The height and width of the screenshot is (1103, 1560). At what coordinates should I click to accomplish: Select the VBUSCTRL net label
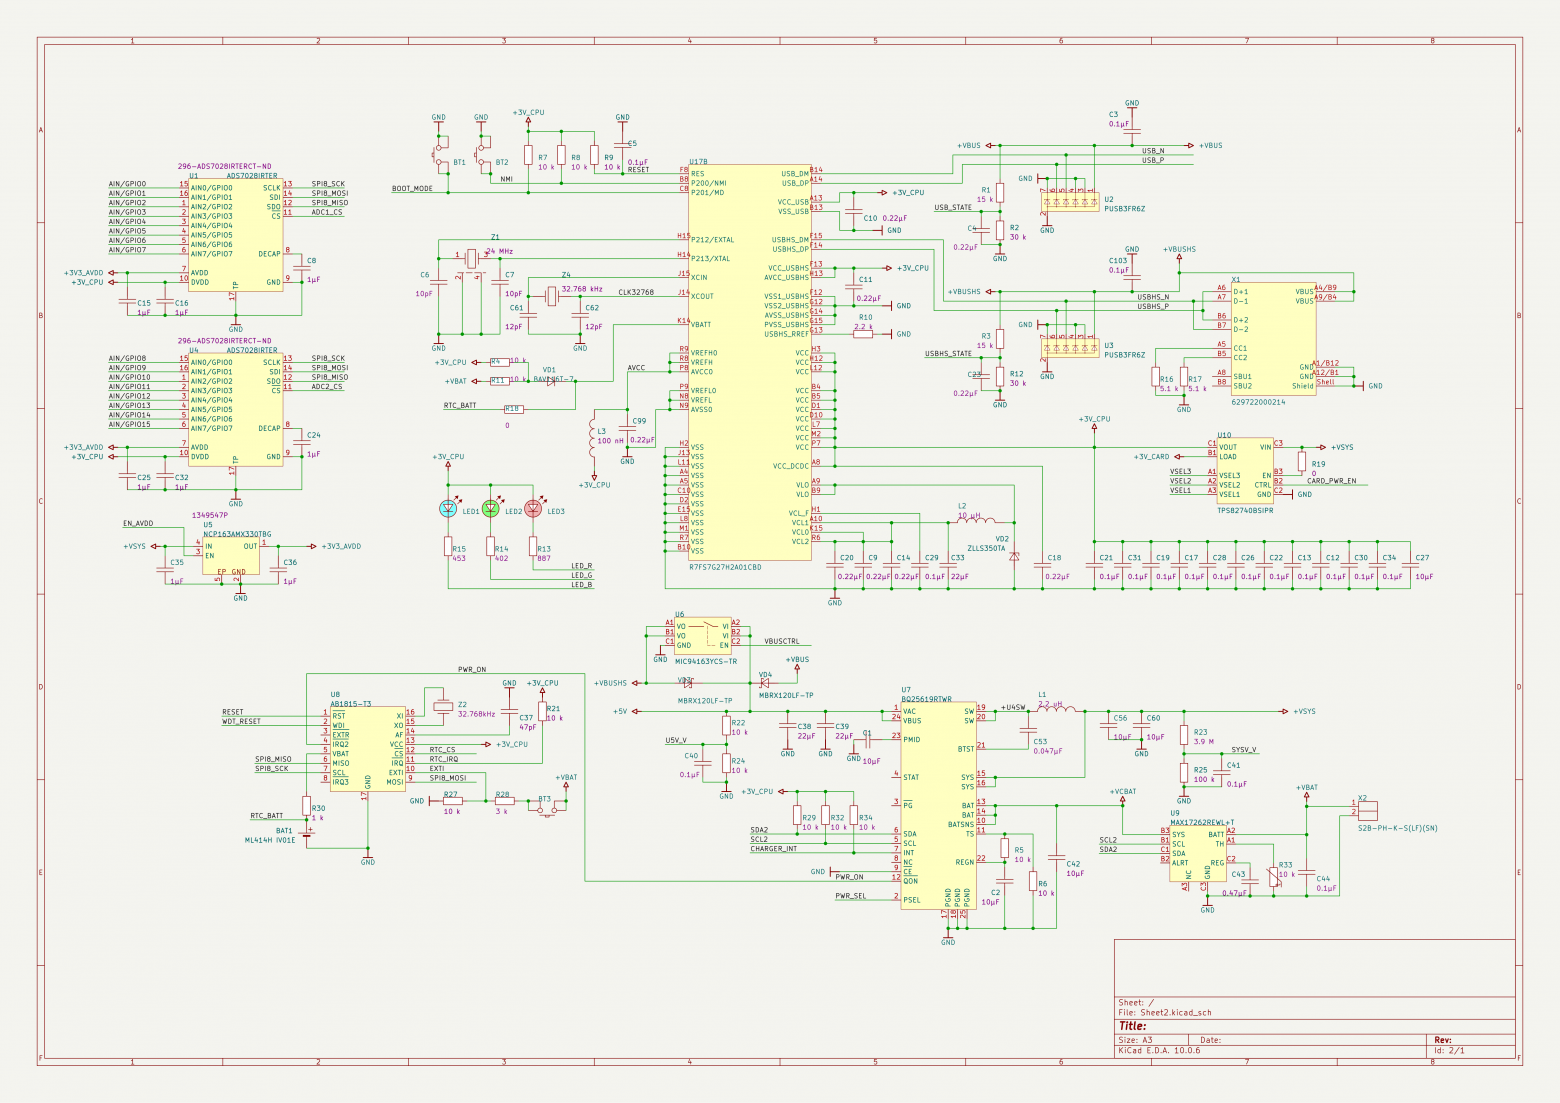(782, 641)
